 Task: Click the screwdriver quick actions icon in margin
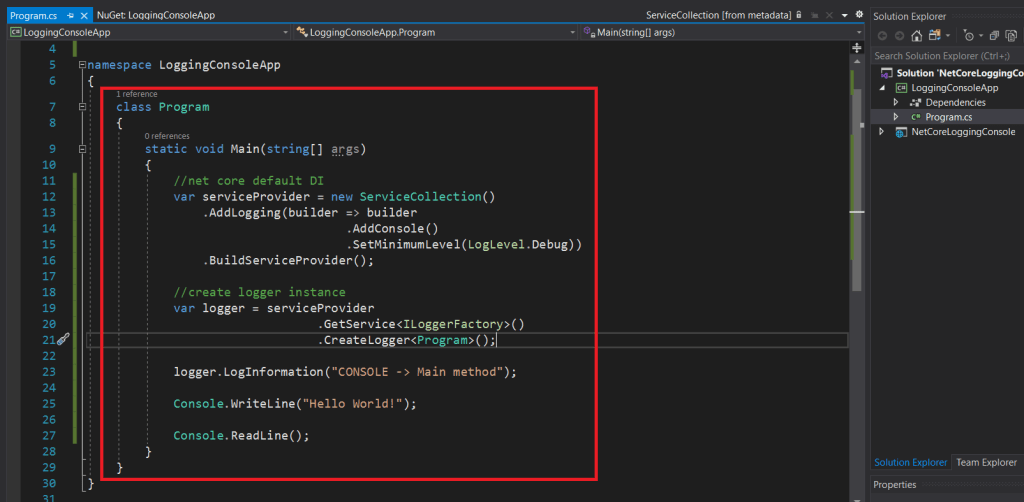tap(62, 340)
